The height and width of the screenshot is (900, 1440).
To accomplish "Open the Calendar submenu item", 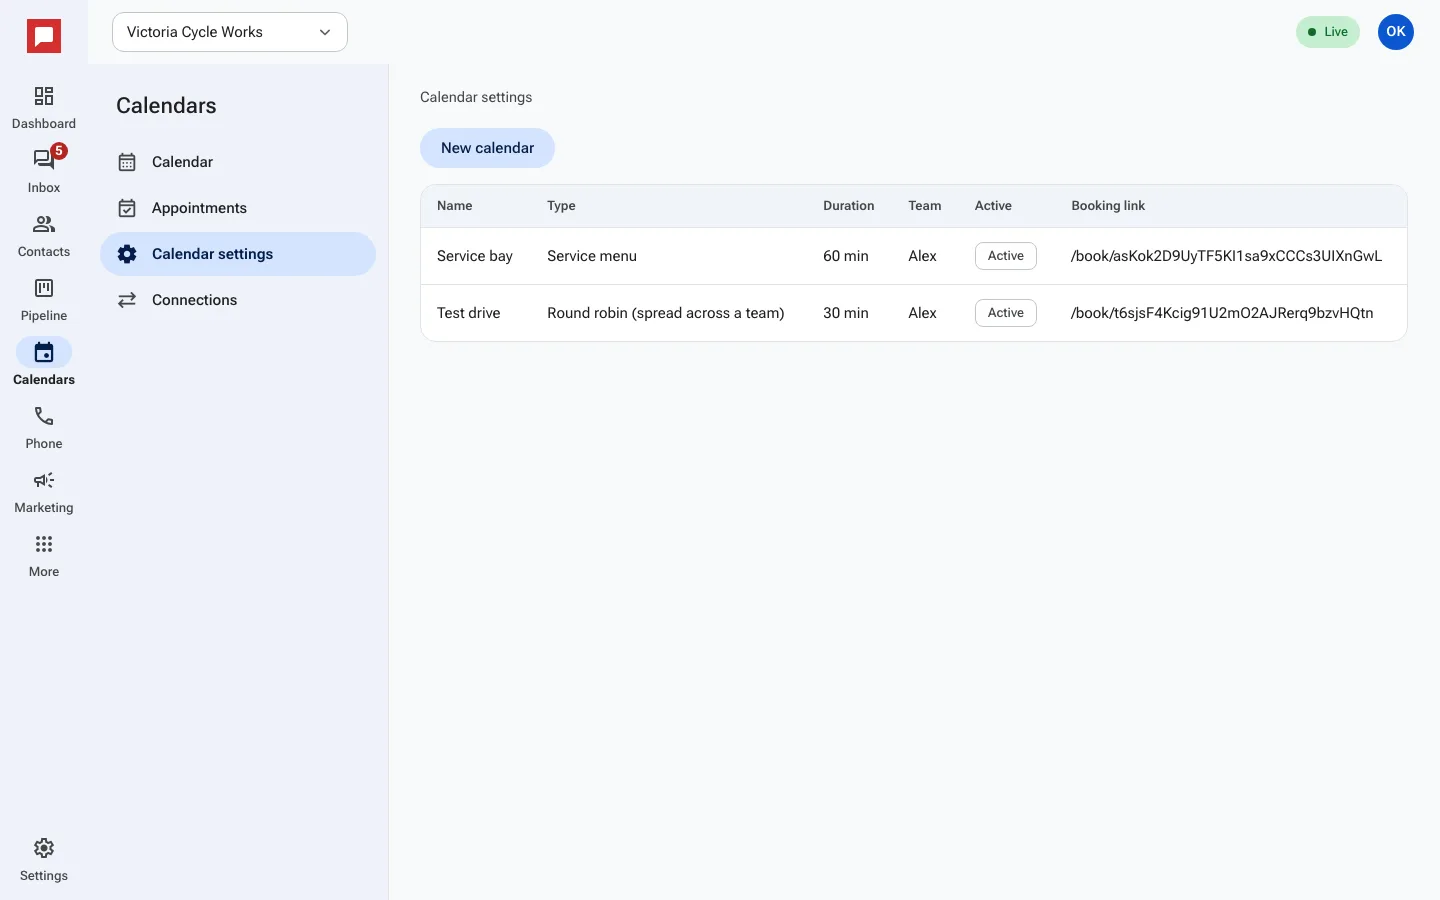I will click(238, 162).
